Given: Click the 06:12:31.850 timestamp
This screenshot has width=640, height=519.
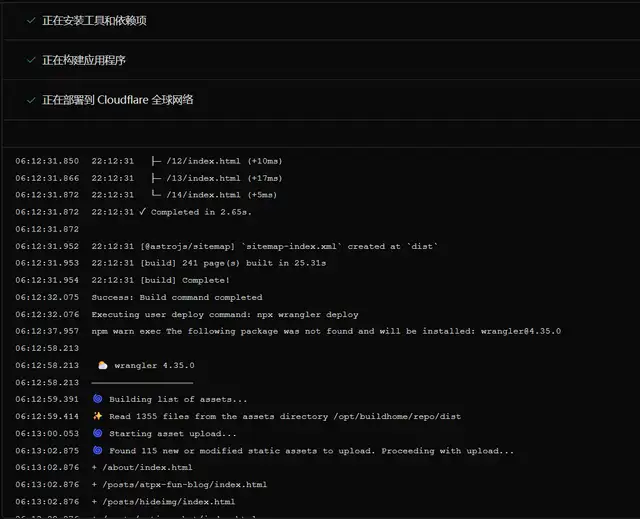Looking at the screenshot, I should coord(47,162).
